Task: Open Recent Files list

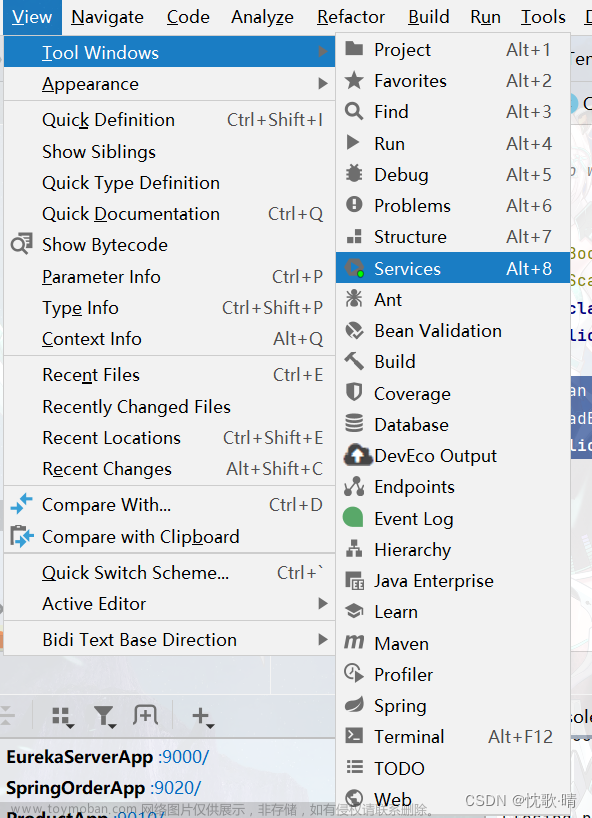Action: click(170, 375)
